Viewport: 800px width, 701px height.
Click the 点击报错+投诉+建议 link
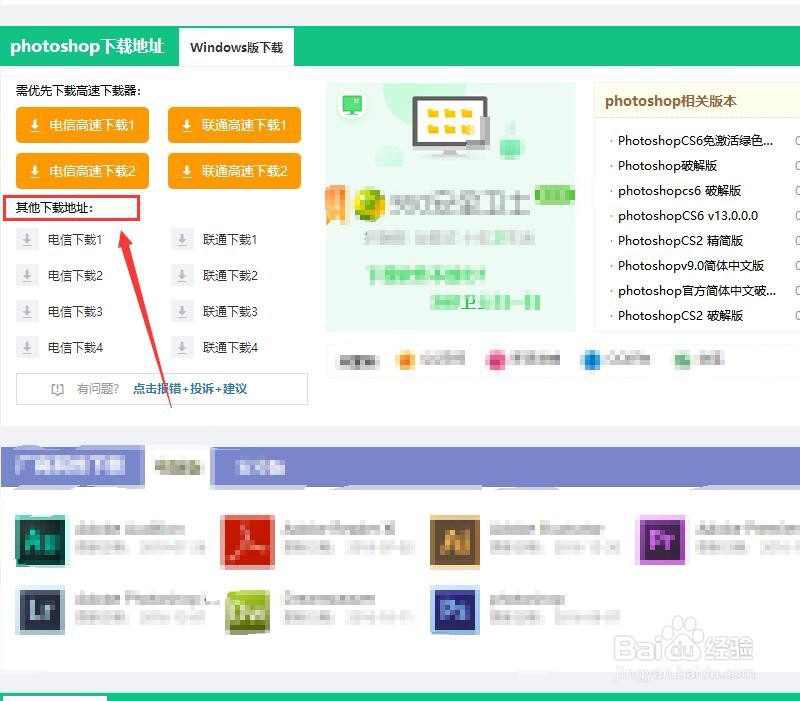(x=190, y=389)
